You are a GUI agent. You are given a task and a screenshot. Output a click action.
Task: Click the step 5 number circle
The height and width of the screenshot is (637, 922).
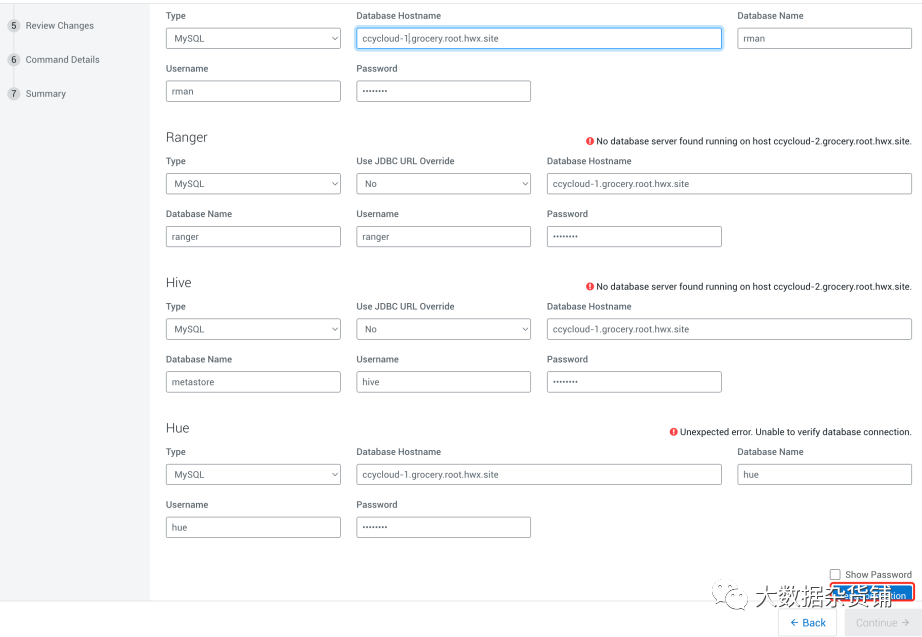(x=14, y=26)
